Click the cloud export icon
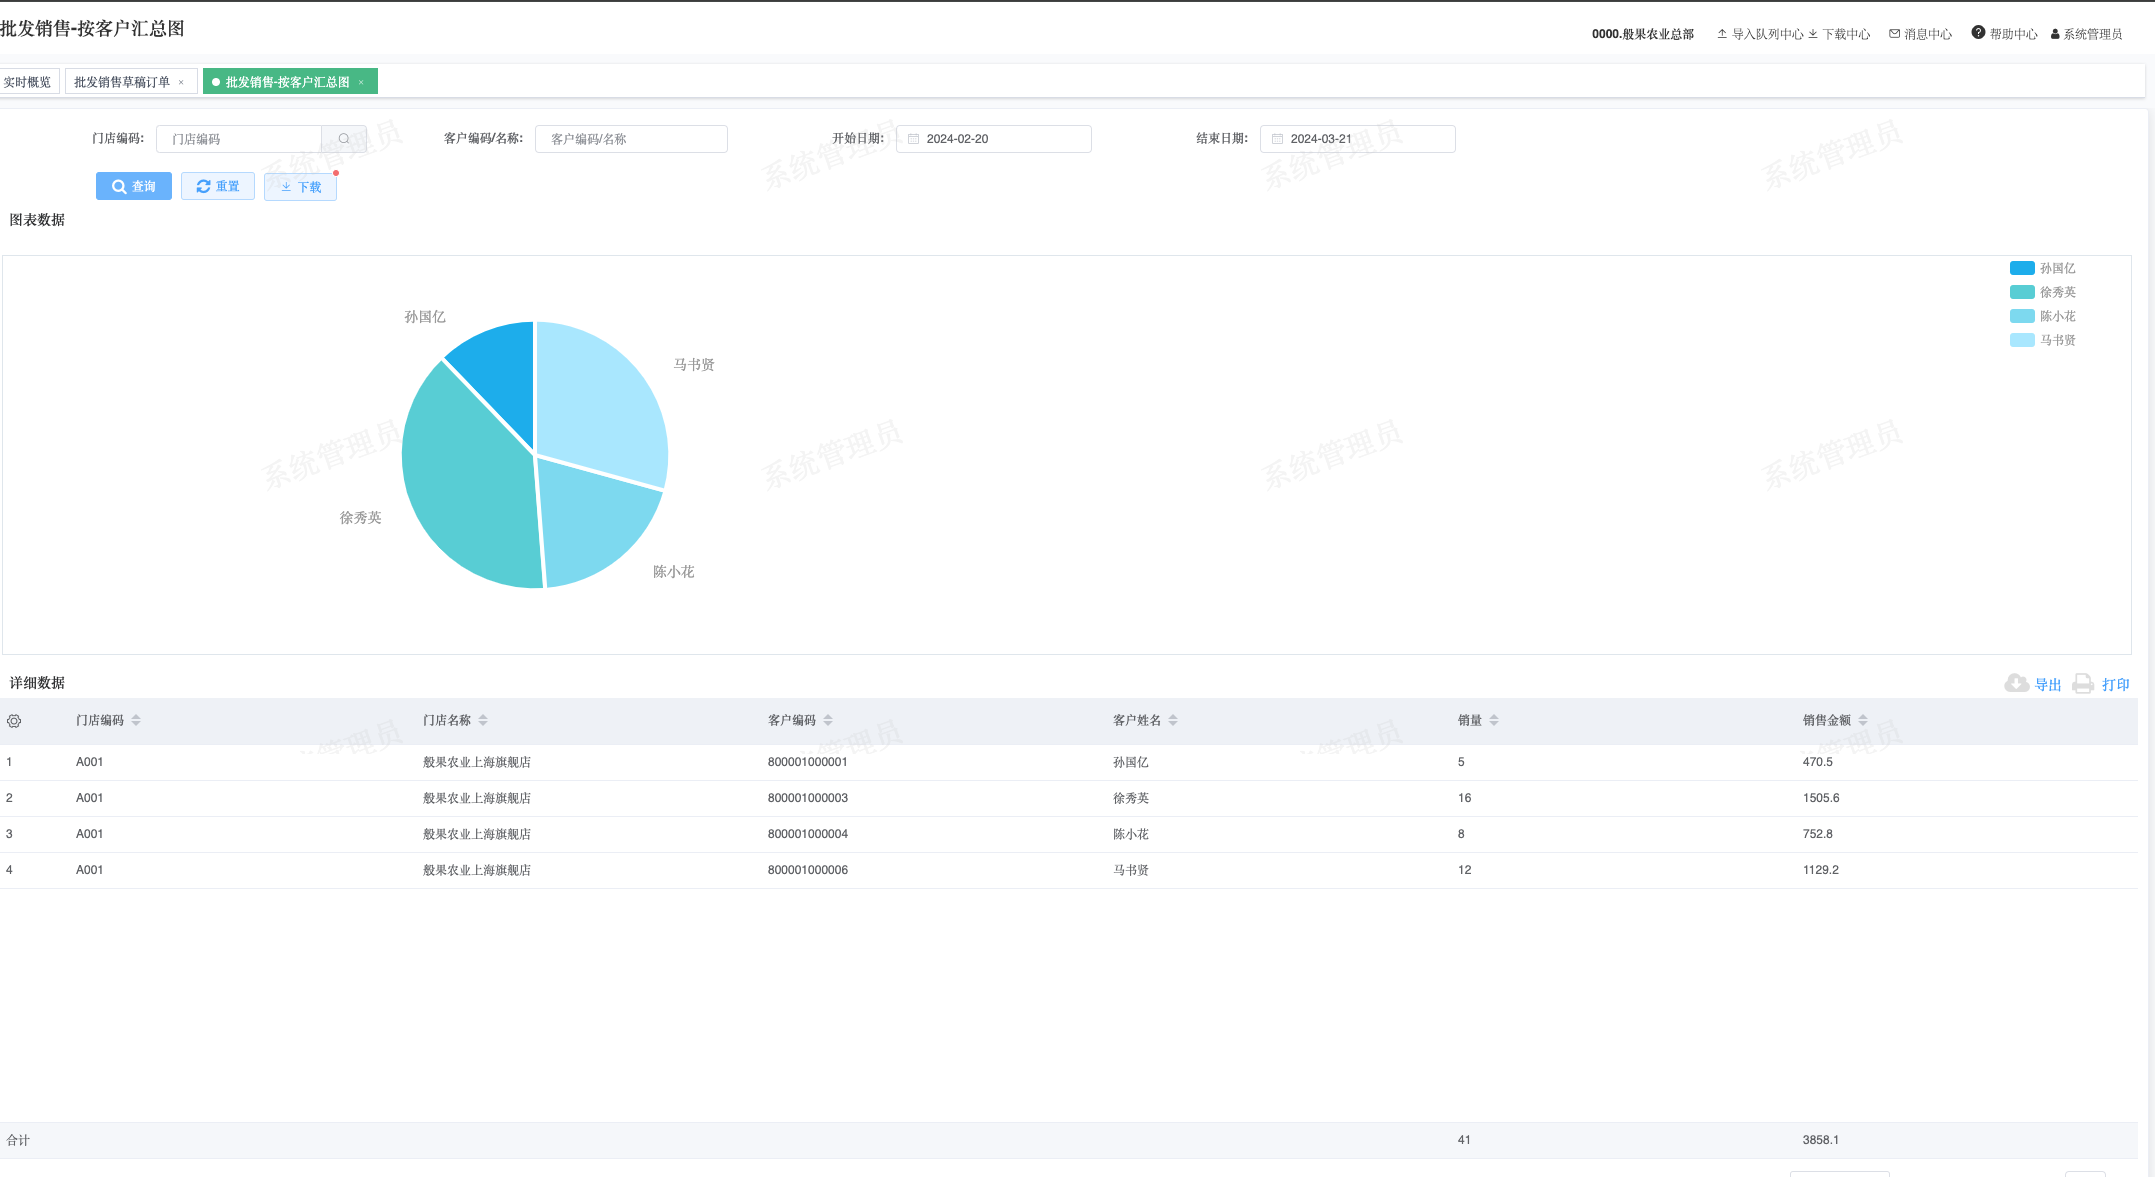Viewport: 2155px width, 1177px height. (2016, 684)
